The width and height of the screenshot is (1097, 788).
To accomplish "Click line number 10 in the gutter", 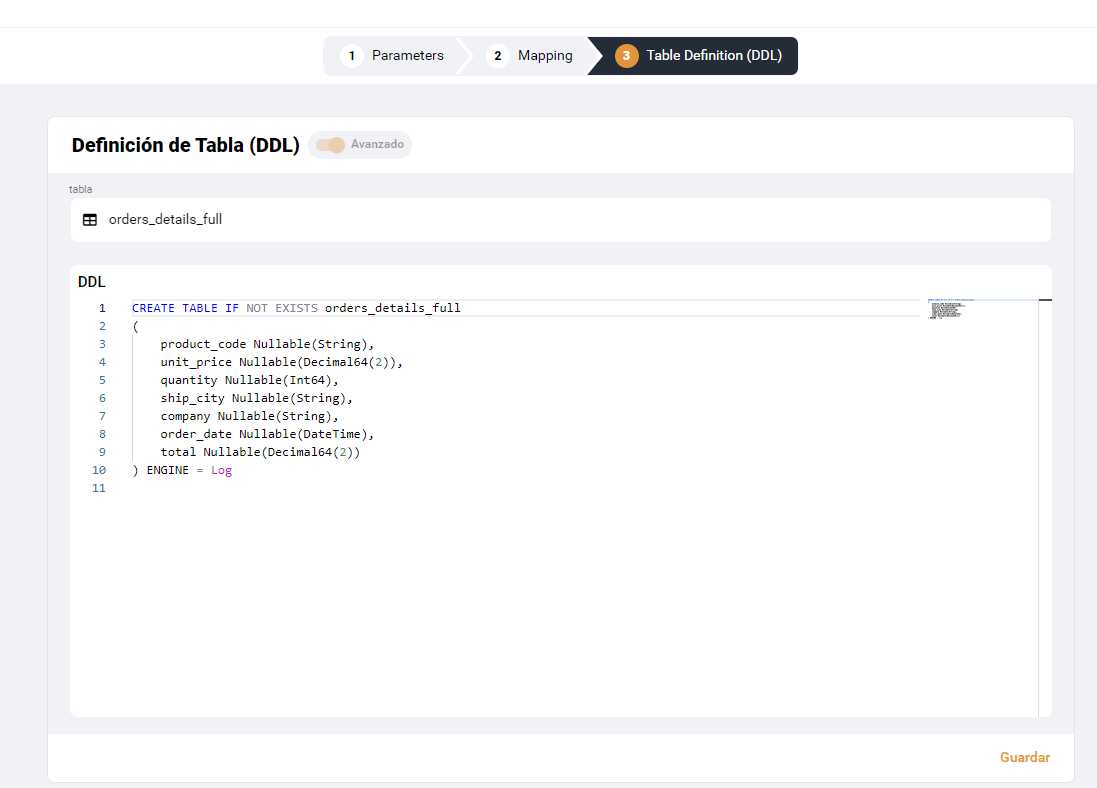I will click(99, 470).
